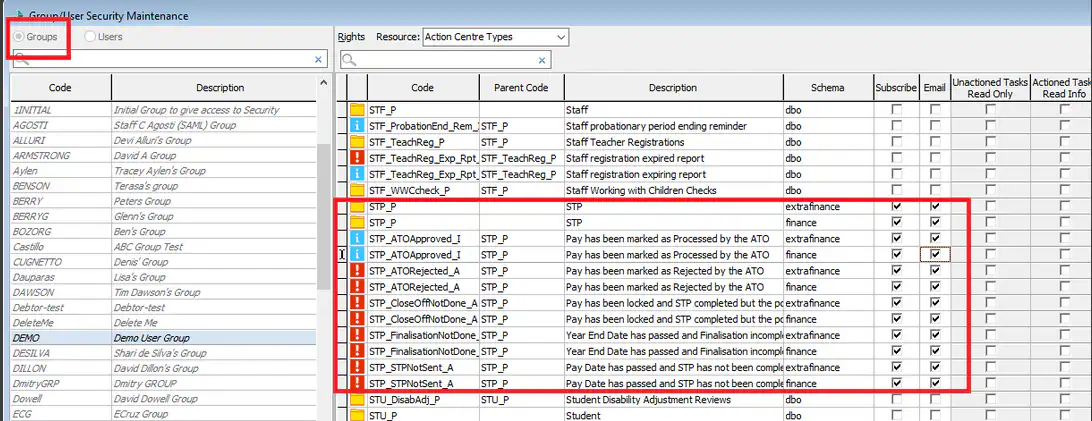The width and height of the screenshot is (1092, 421).
Task: Select the ARMSTRONG group row
Action: point(164,156)
